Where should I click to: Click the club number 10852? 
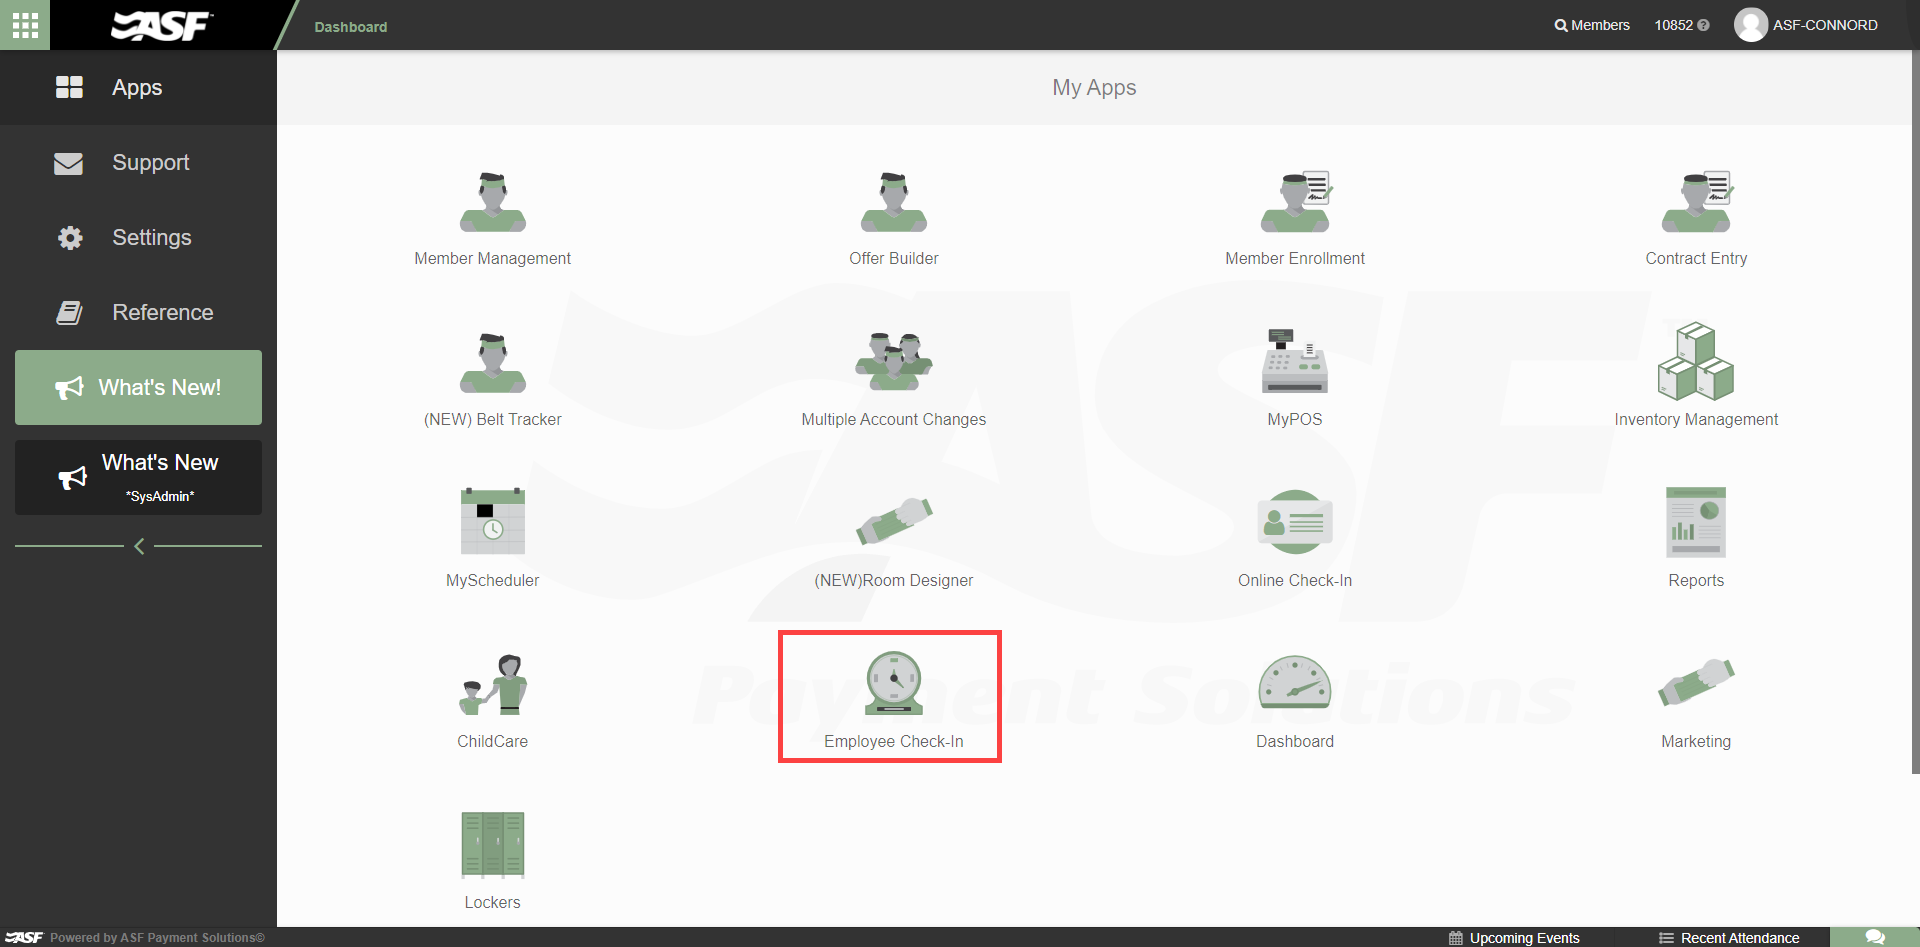point(1673,25)
